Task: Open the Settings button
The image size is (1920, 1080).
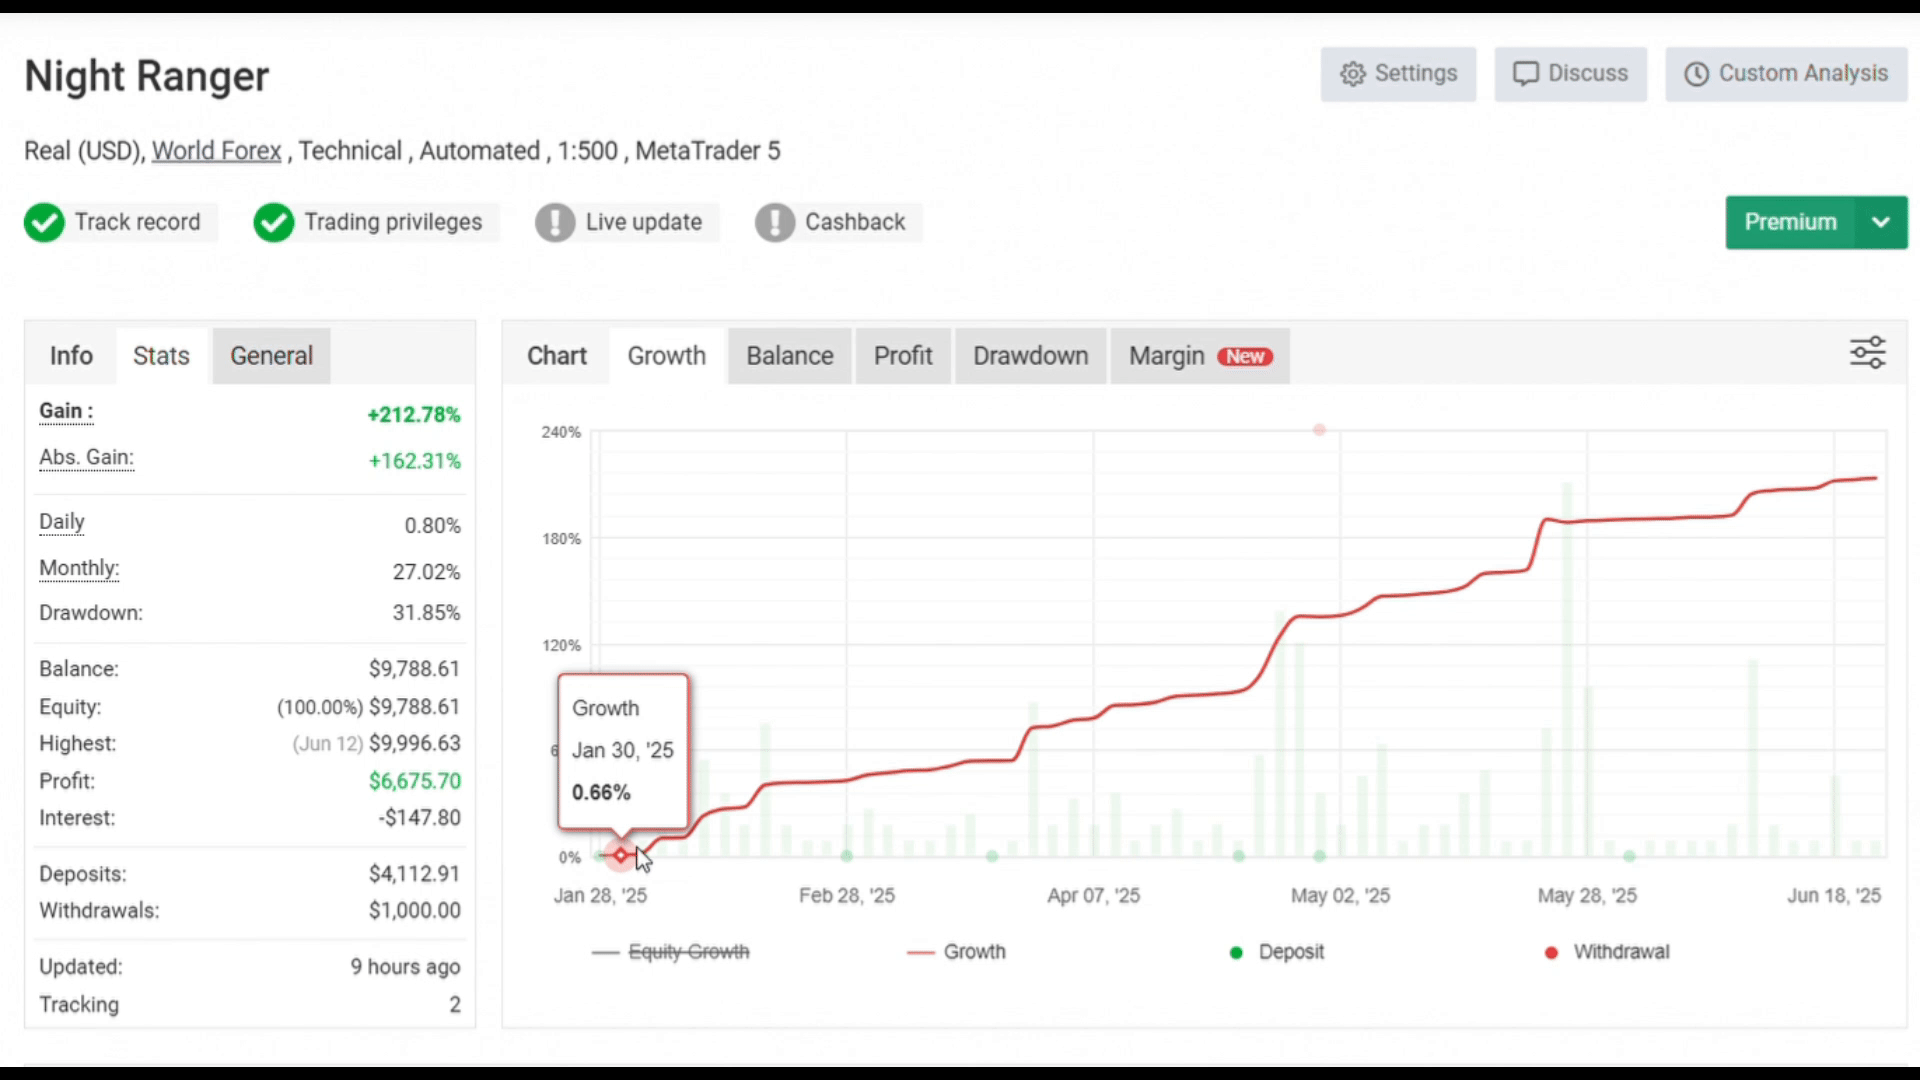Action: (x=1398, y=74)
